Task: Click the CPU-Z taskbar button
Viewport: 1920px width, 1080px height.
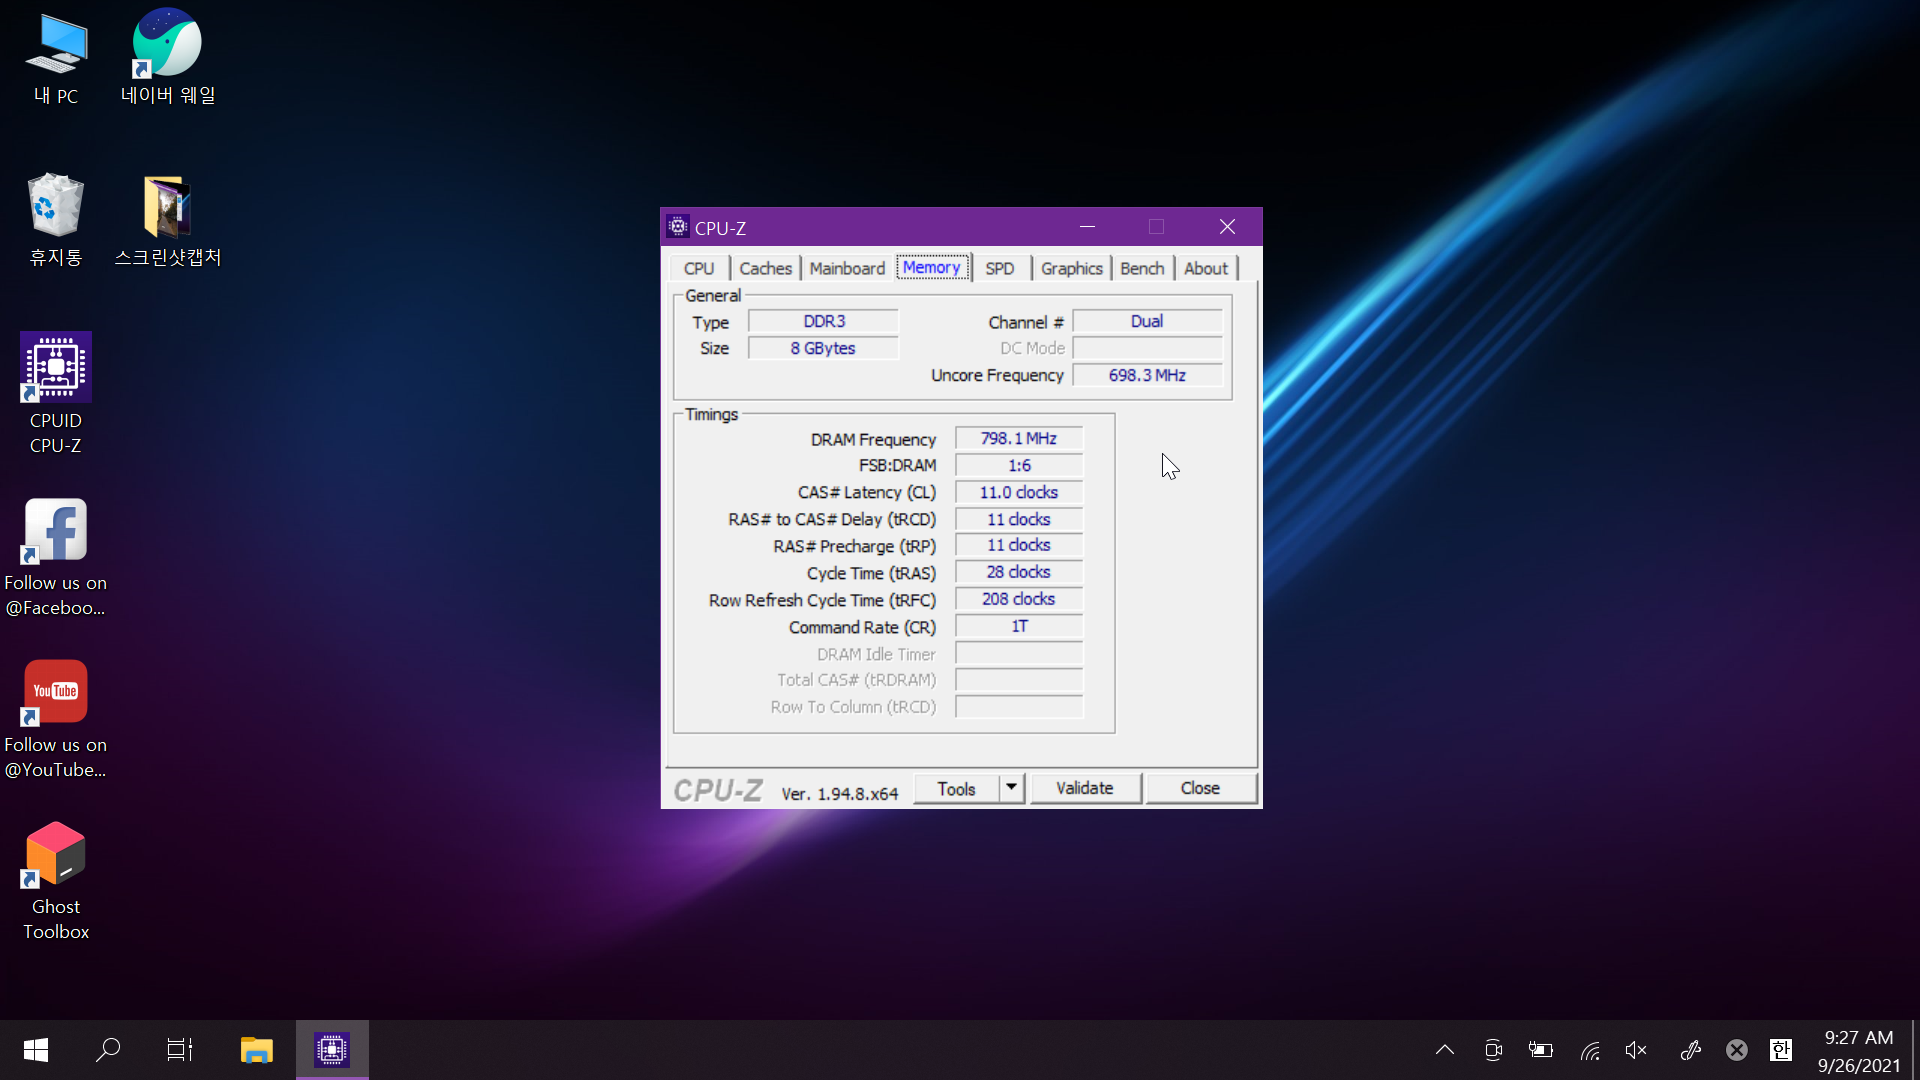Action: click(332, 1050)
